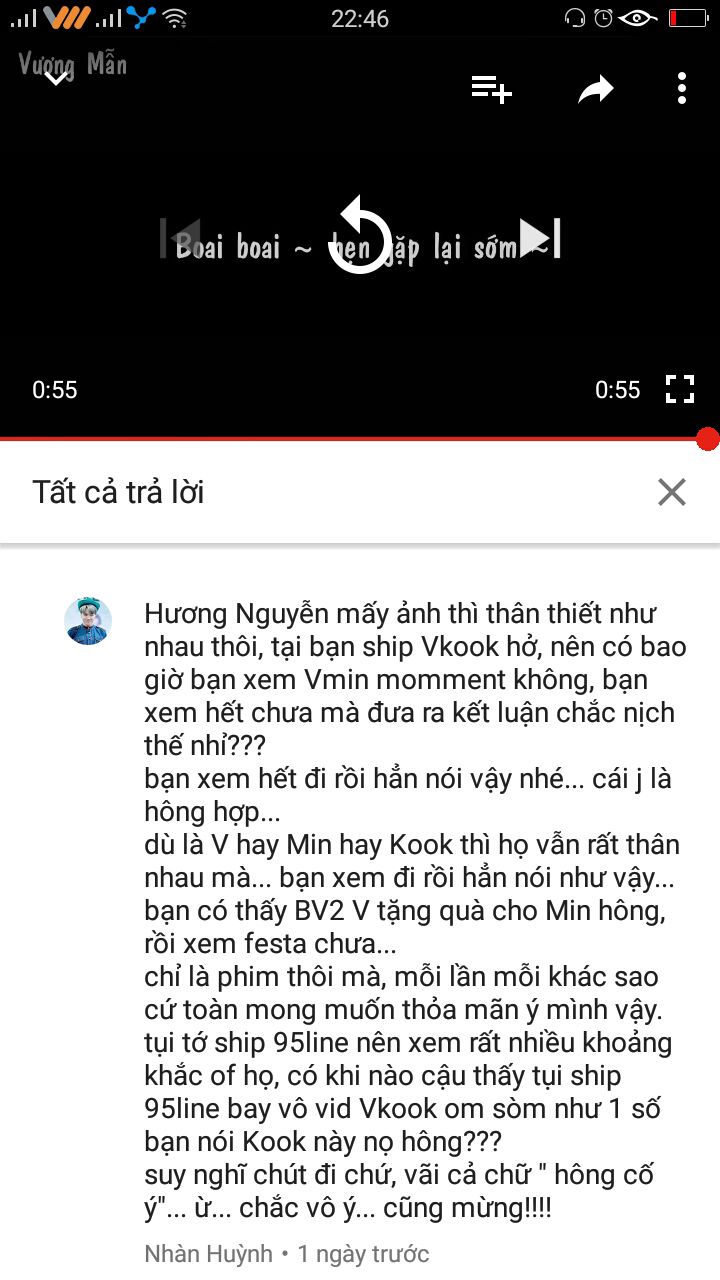Enter fullscreen mode
This screenshot has height=1280, width=720.
coord(680,389)
